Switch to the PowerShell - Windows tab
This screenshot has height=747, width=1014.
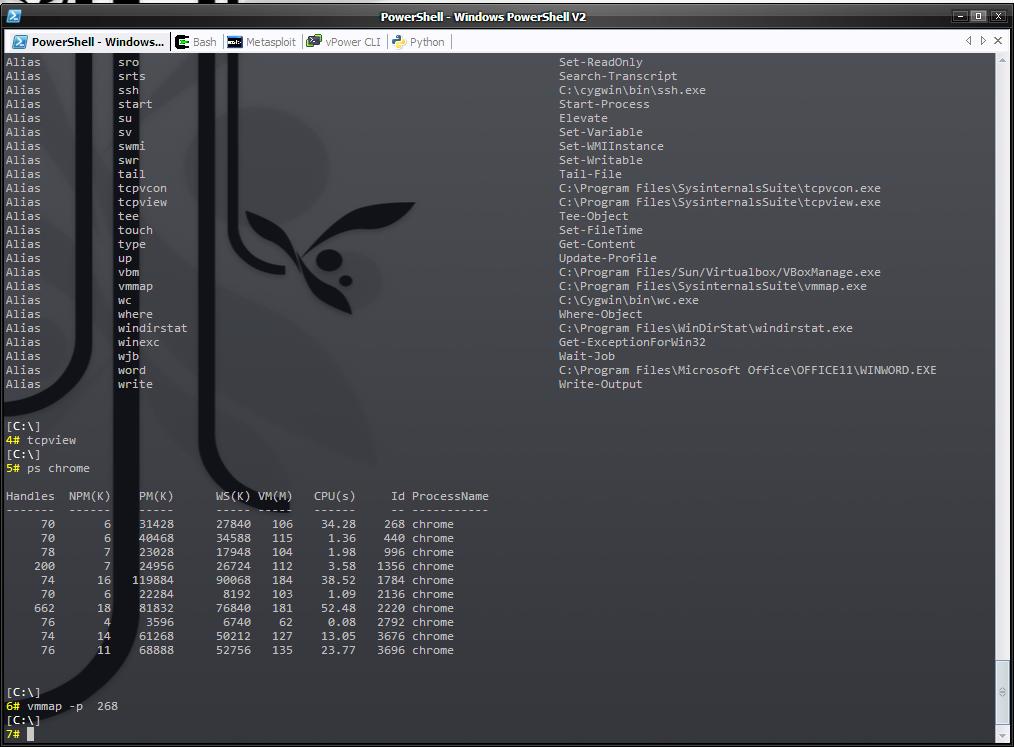pyautogui.click(x=88, y=42)
